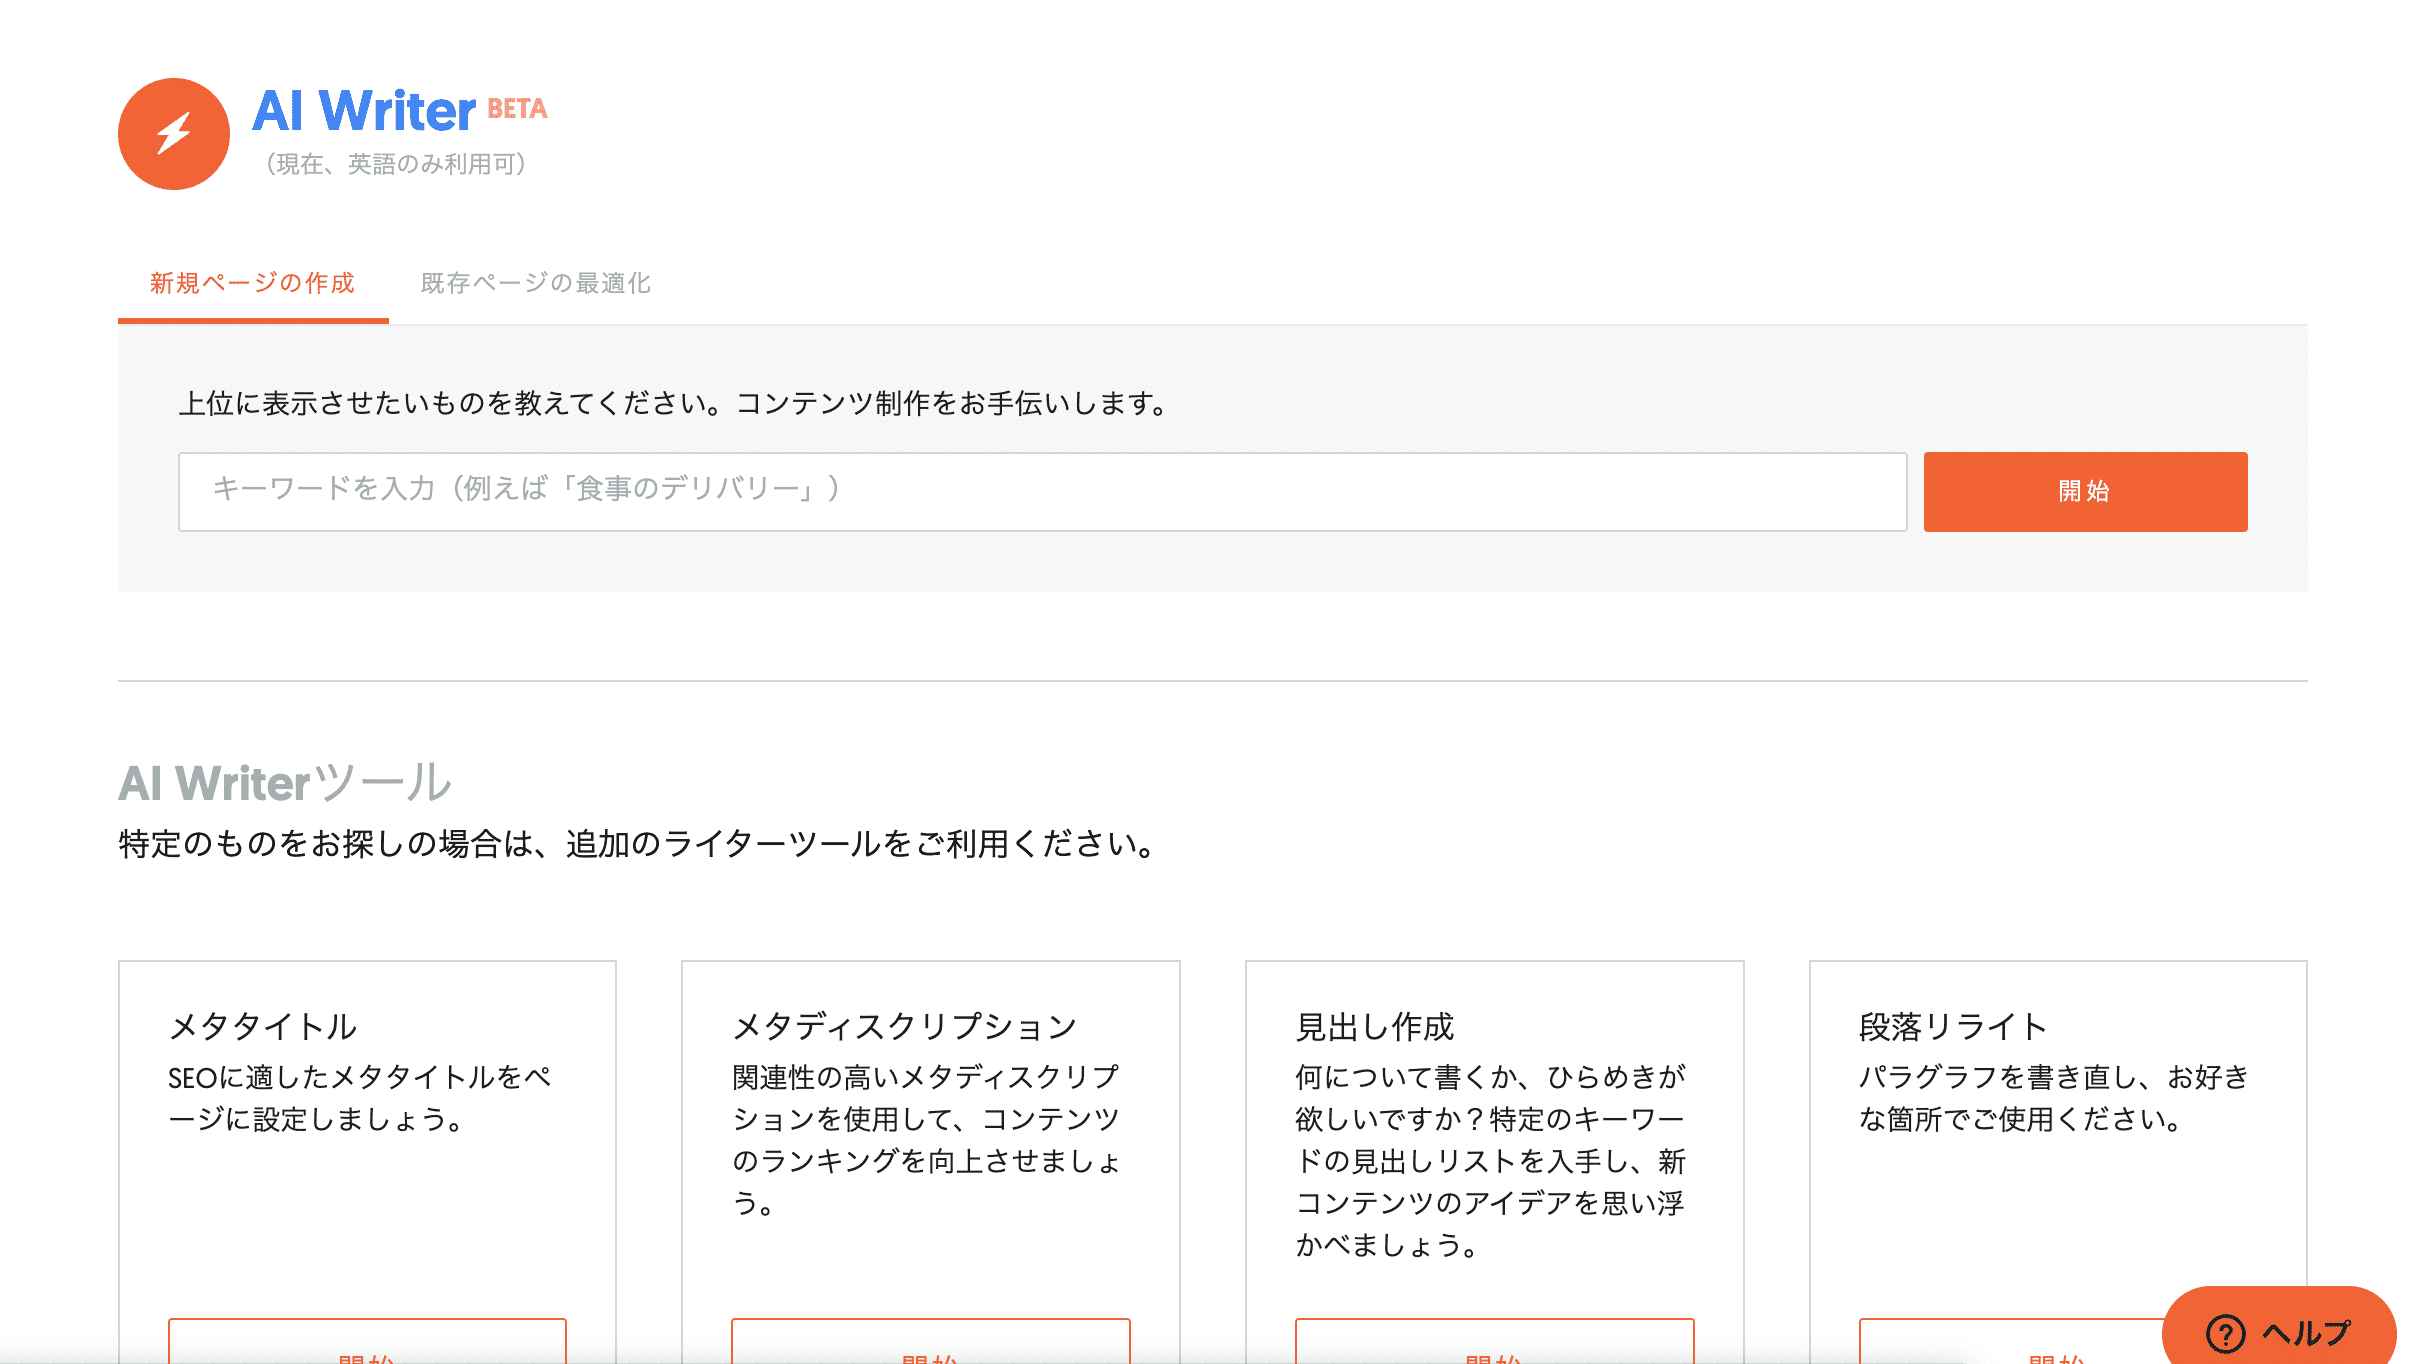Click the AI Writerツール section heading
Screen dimensions: 2434x1364
pos(285,783)
